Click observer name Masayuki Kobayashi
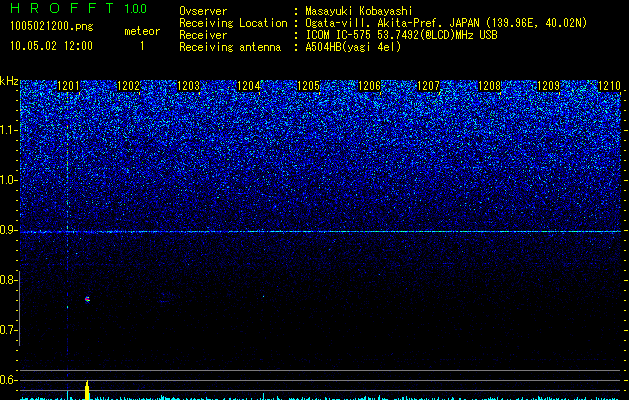Viewport: 629px width, 400px height. point(359,11)
